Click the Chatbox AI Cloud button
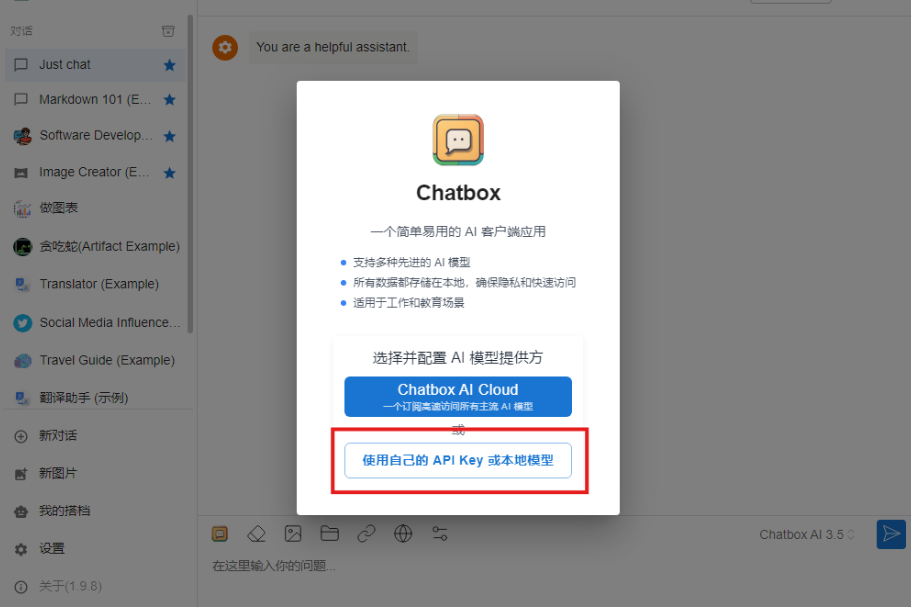911x607 pixels. (x=458, y=396)
